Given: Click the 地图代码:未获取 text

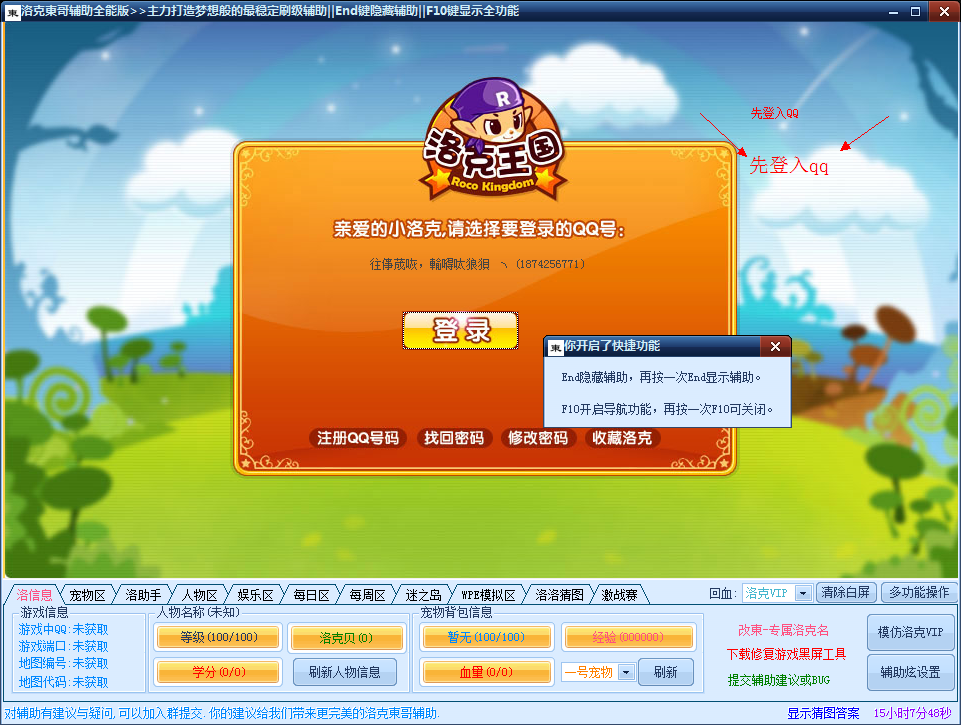Looking at the screenshot, I should [63, 682].
